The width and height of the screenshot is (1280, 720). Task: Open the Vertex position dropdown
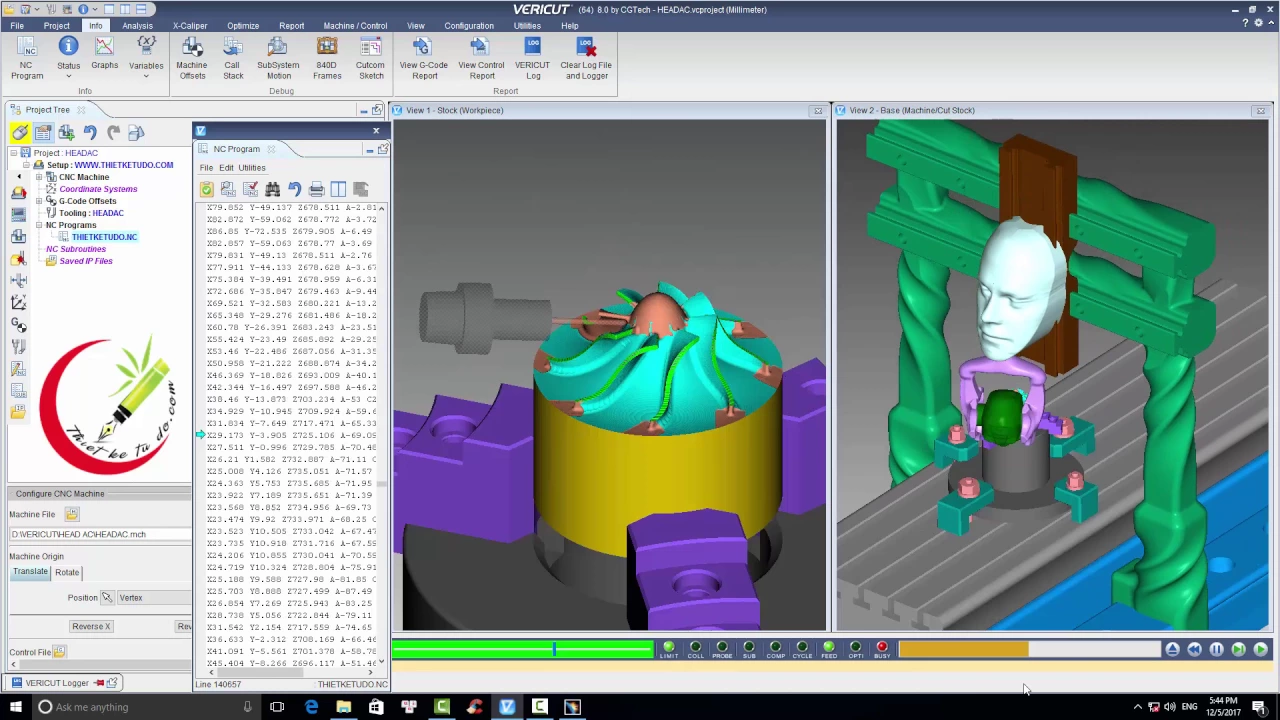(154, 598)
